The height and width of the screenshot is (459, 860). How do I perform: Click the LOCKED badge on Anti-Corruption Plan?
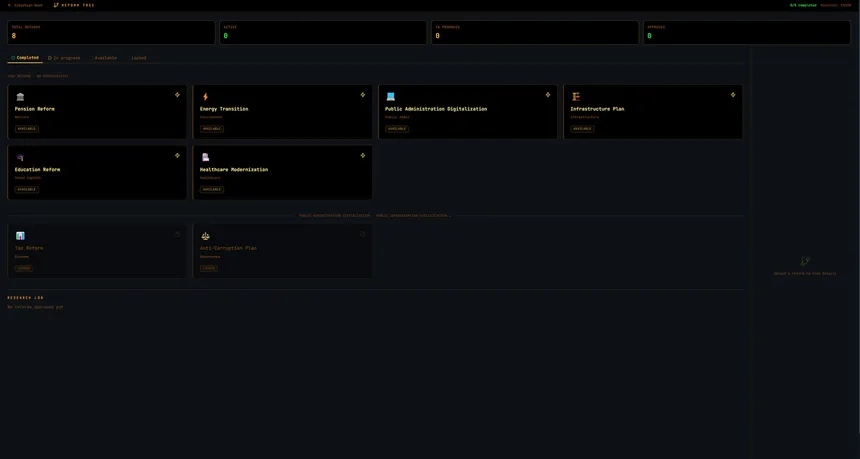tap(209, 268)
